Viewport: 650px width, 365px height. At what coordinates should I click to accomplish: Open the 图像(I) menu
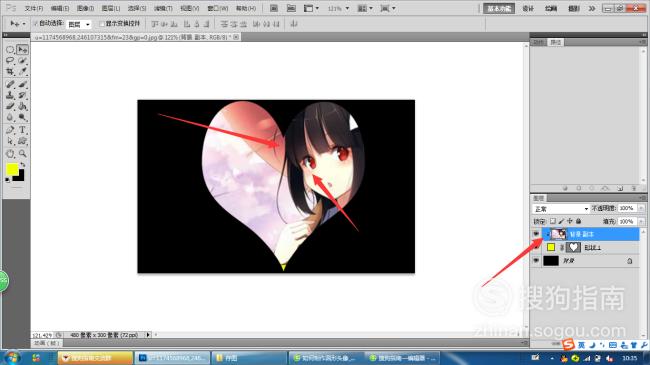click(85, 8)
